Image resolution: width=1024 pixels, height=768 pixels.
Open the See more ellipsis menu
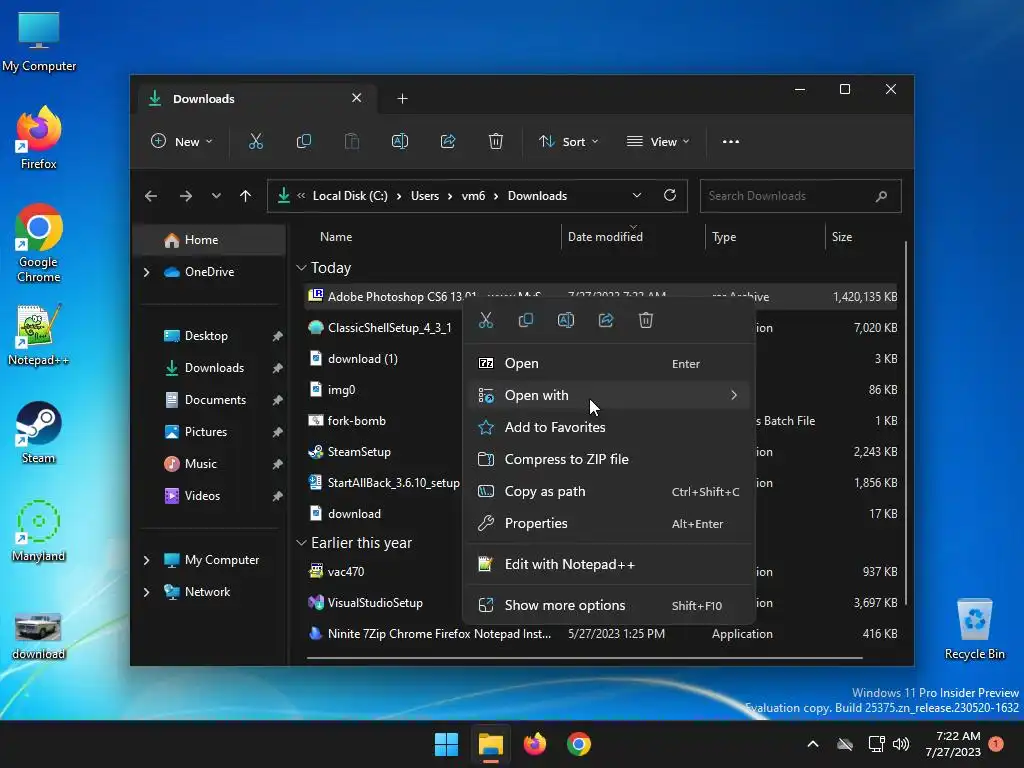731,142
